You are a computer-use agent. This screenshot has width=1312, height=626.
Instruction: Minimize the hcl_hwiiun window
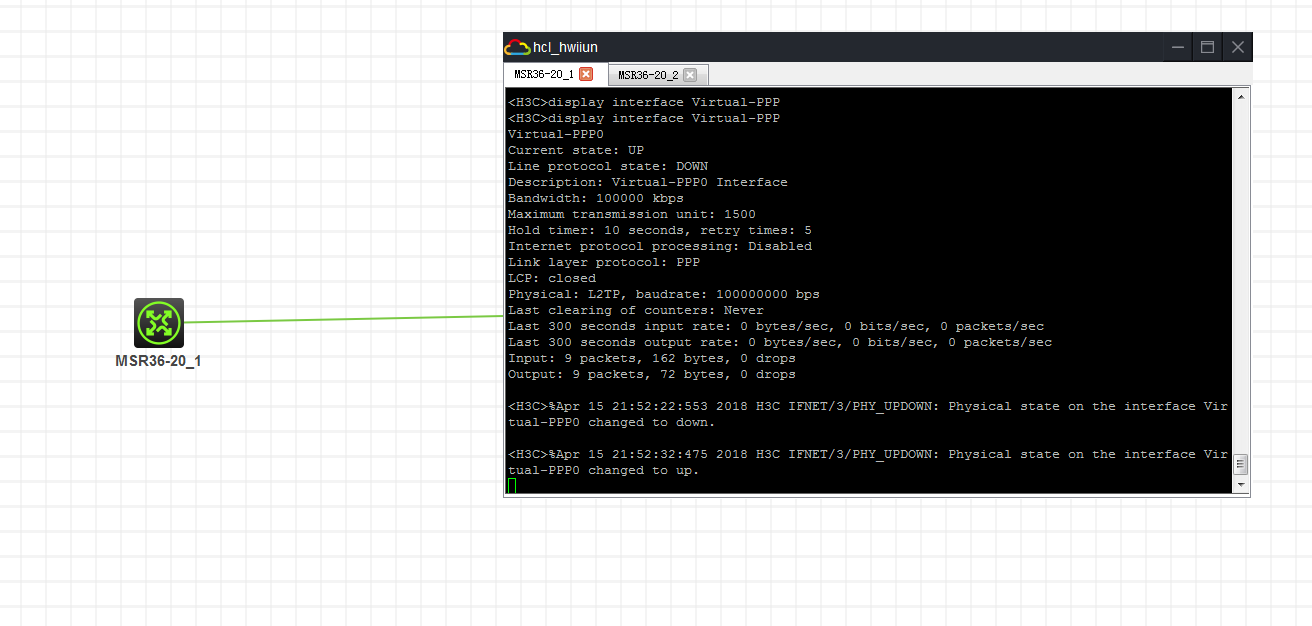(1179, 47)
